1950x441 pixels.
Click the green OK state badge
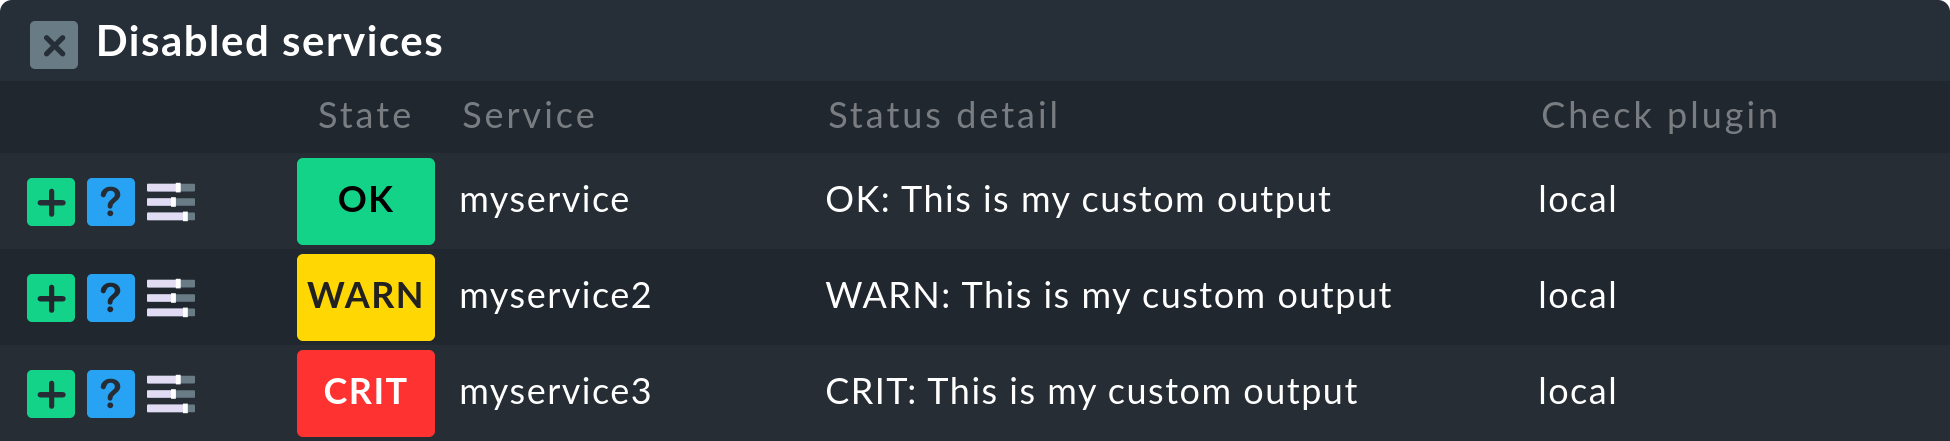pyautogui.click(x=366, y=201)
